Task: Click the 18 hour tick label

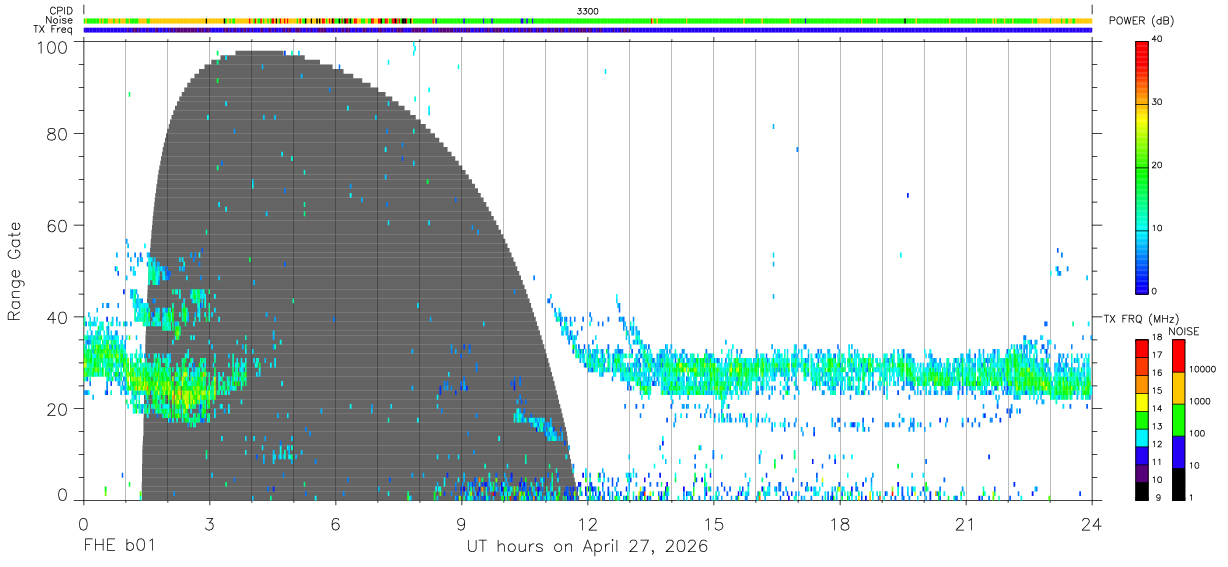Action: [840, 524]
